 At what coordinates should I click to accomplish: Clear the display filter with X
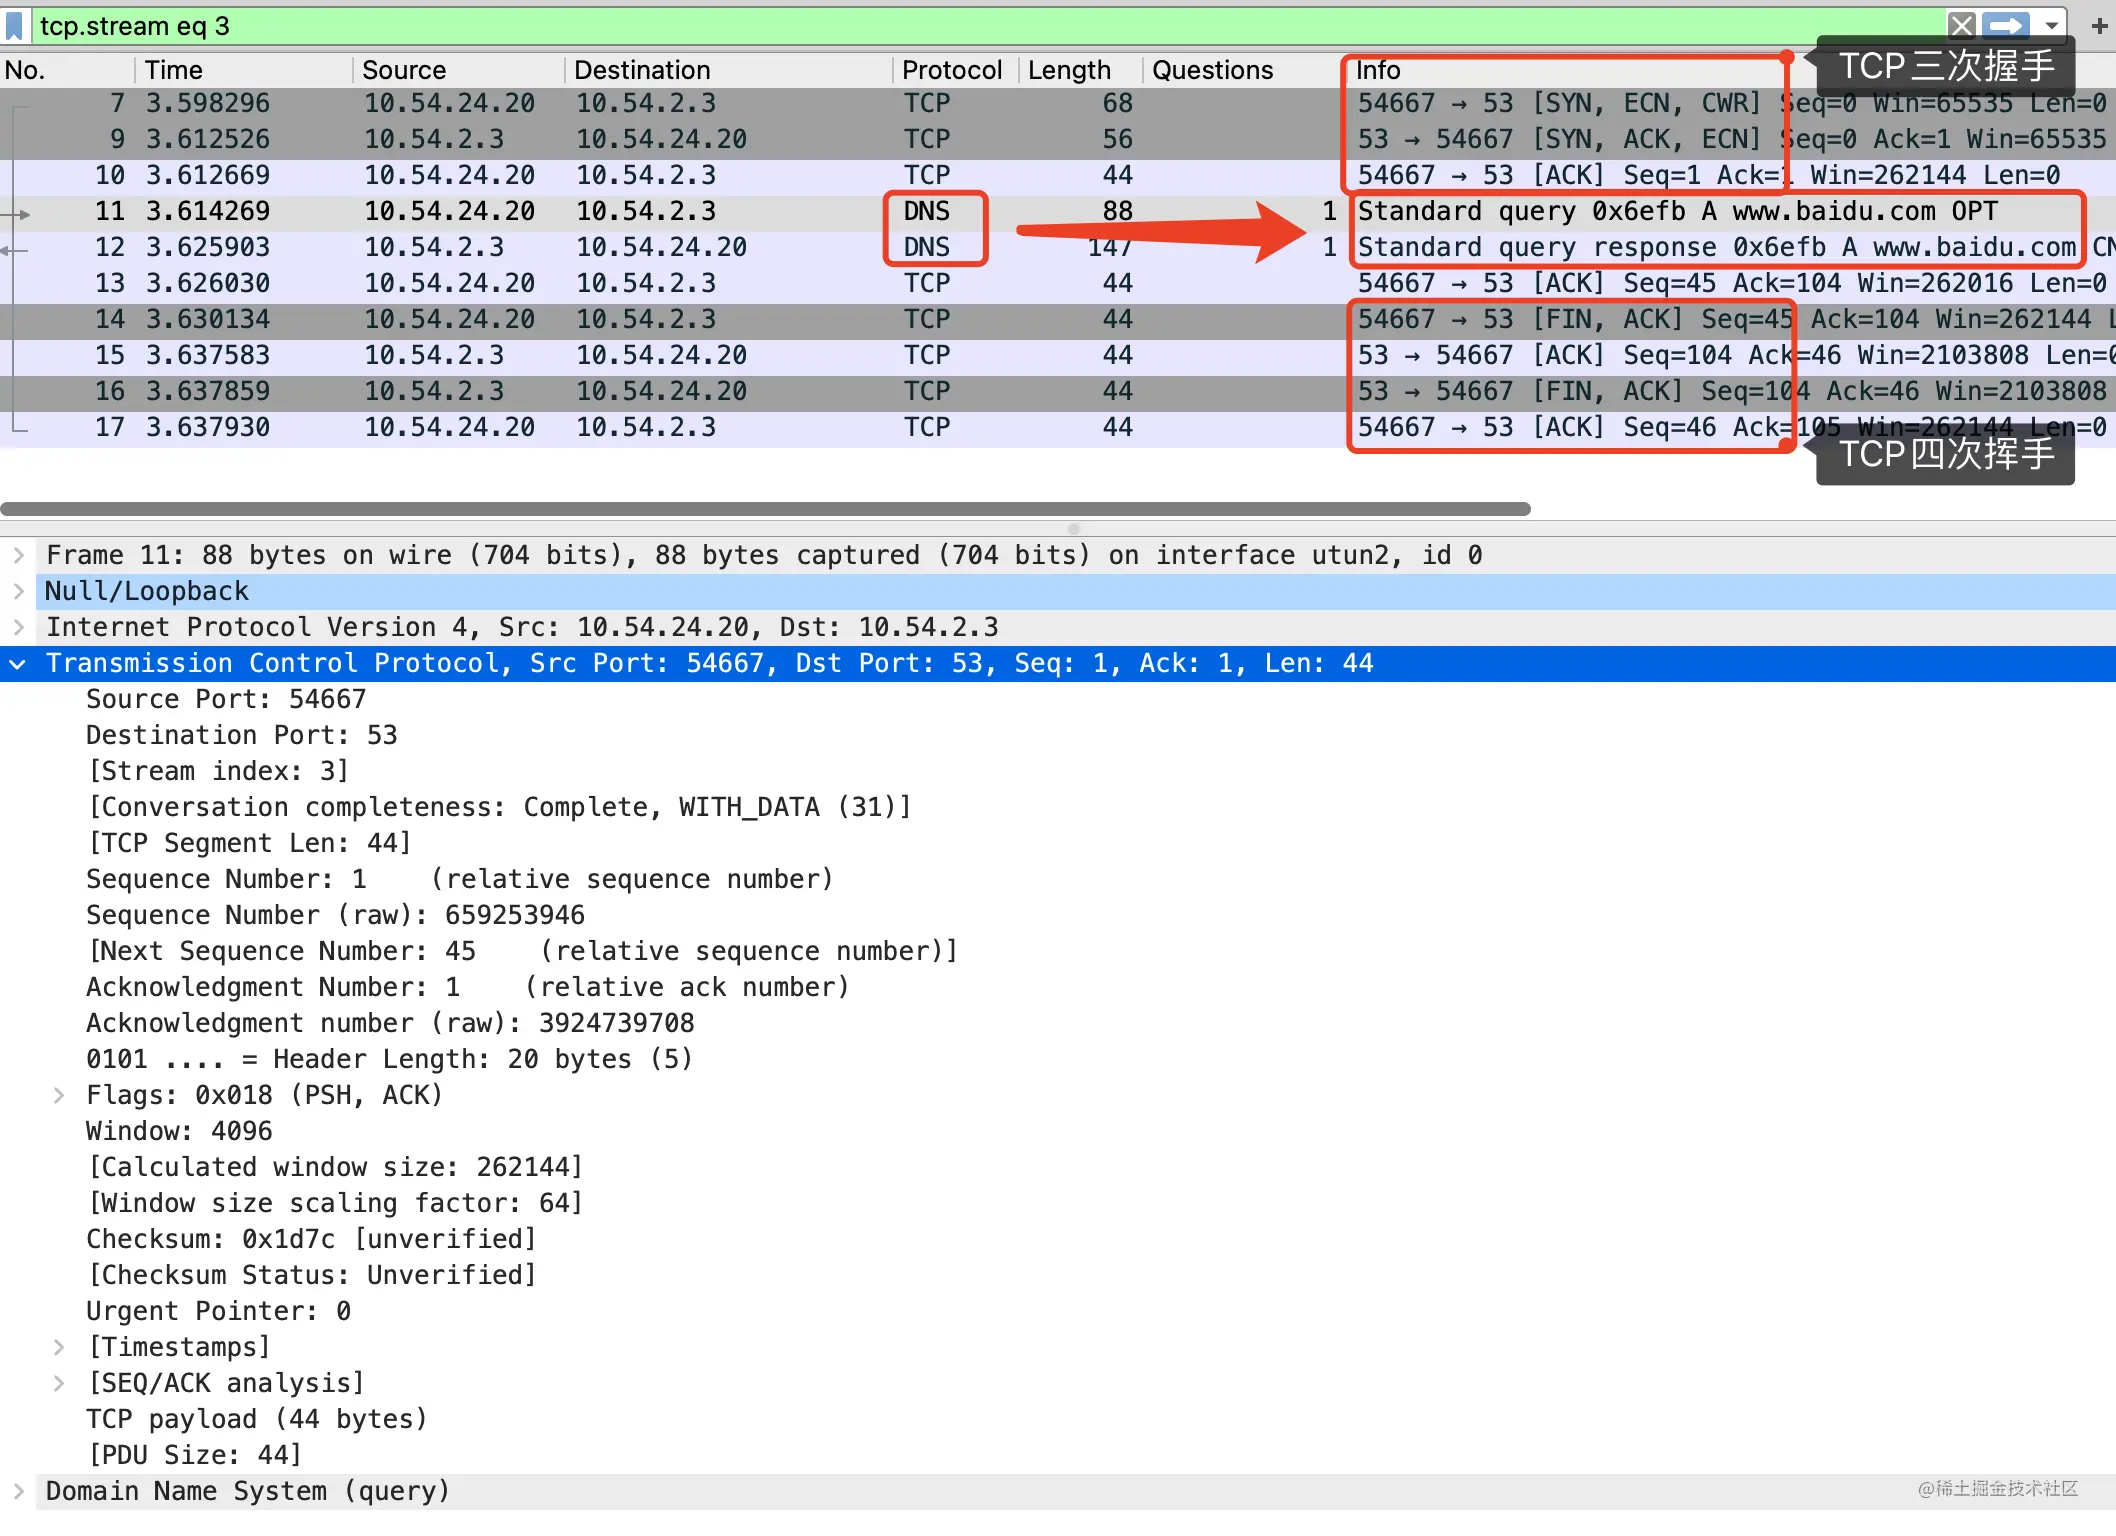[1961, 26]
